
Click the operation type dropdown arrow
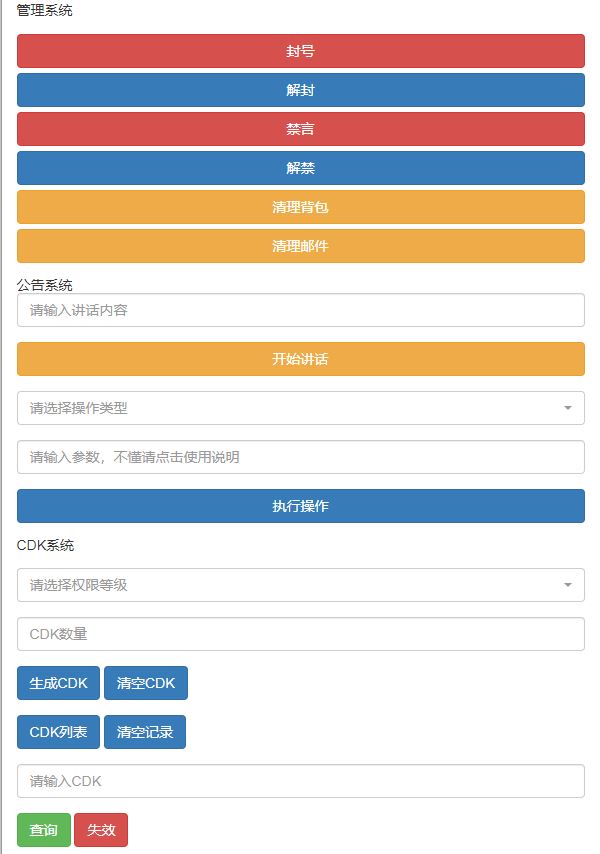coord(568,408)
